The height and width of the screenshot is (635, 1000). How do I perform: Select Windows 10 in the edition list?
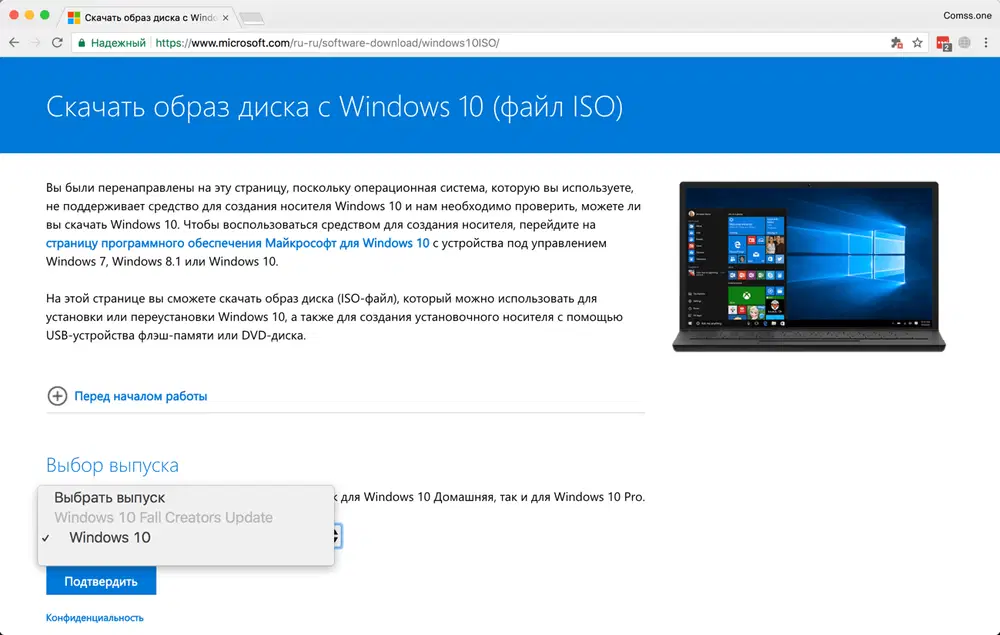109,537
